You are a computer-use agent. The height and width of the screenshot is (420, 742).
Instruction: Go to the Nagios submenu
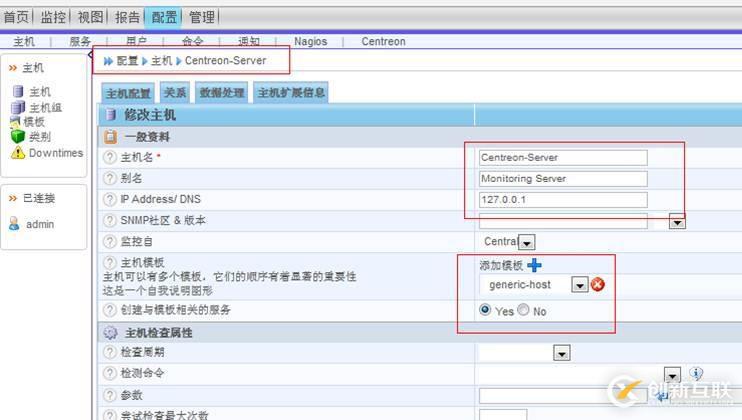click(x=310, y=42)
